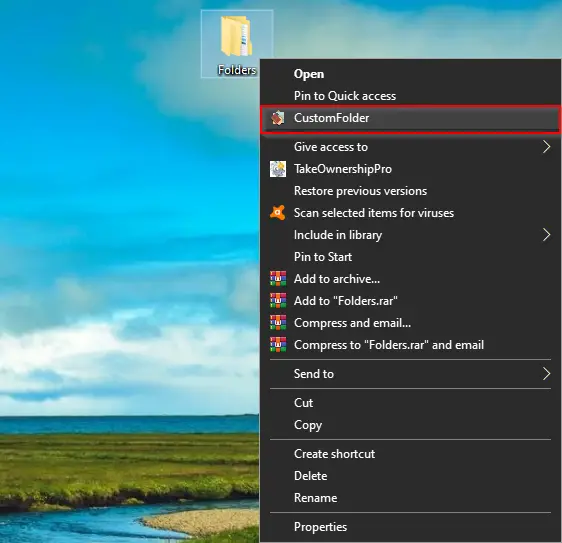Expand the Give access to submenu arrow
The width and height of the screenshot is (562, 543).
(546, 147)
